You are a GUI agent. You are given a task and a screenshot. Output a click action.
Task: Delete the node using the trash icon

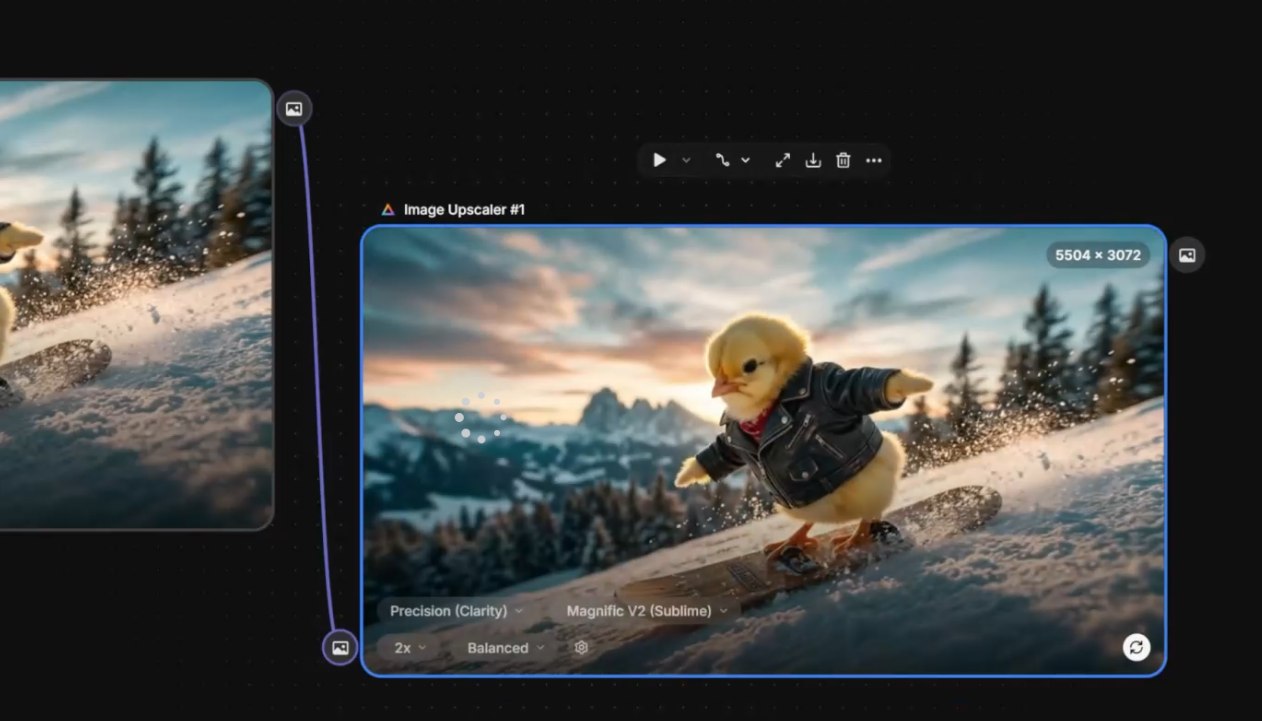[x=843, y=160]
